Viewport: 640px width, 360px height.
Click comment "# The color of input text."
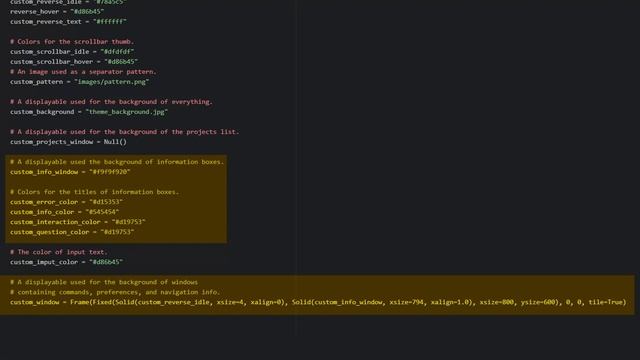tap(59, 252)
